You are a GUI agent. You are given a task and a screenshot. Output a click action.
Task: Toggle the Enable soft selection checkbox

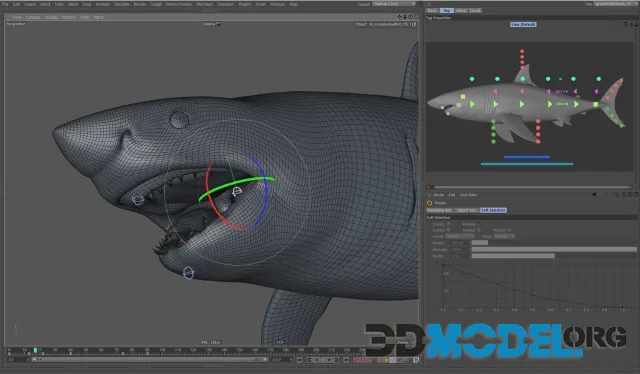[449, 224]
